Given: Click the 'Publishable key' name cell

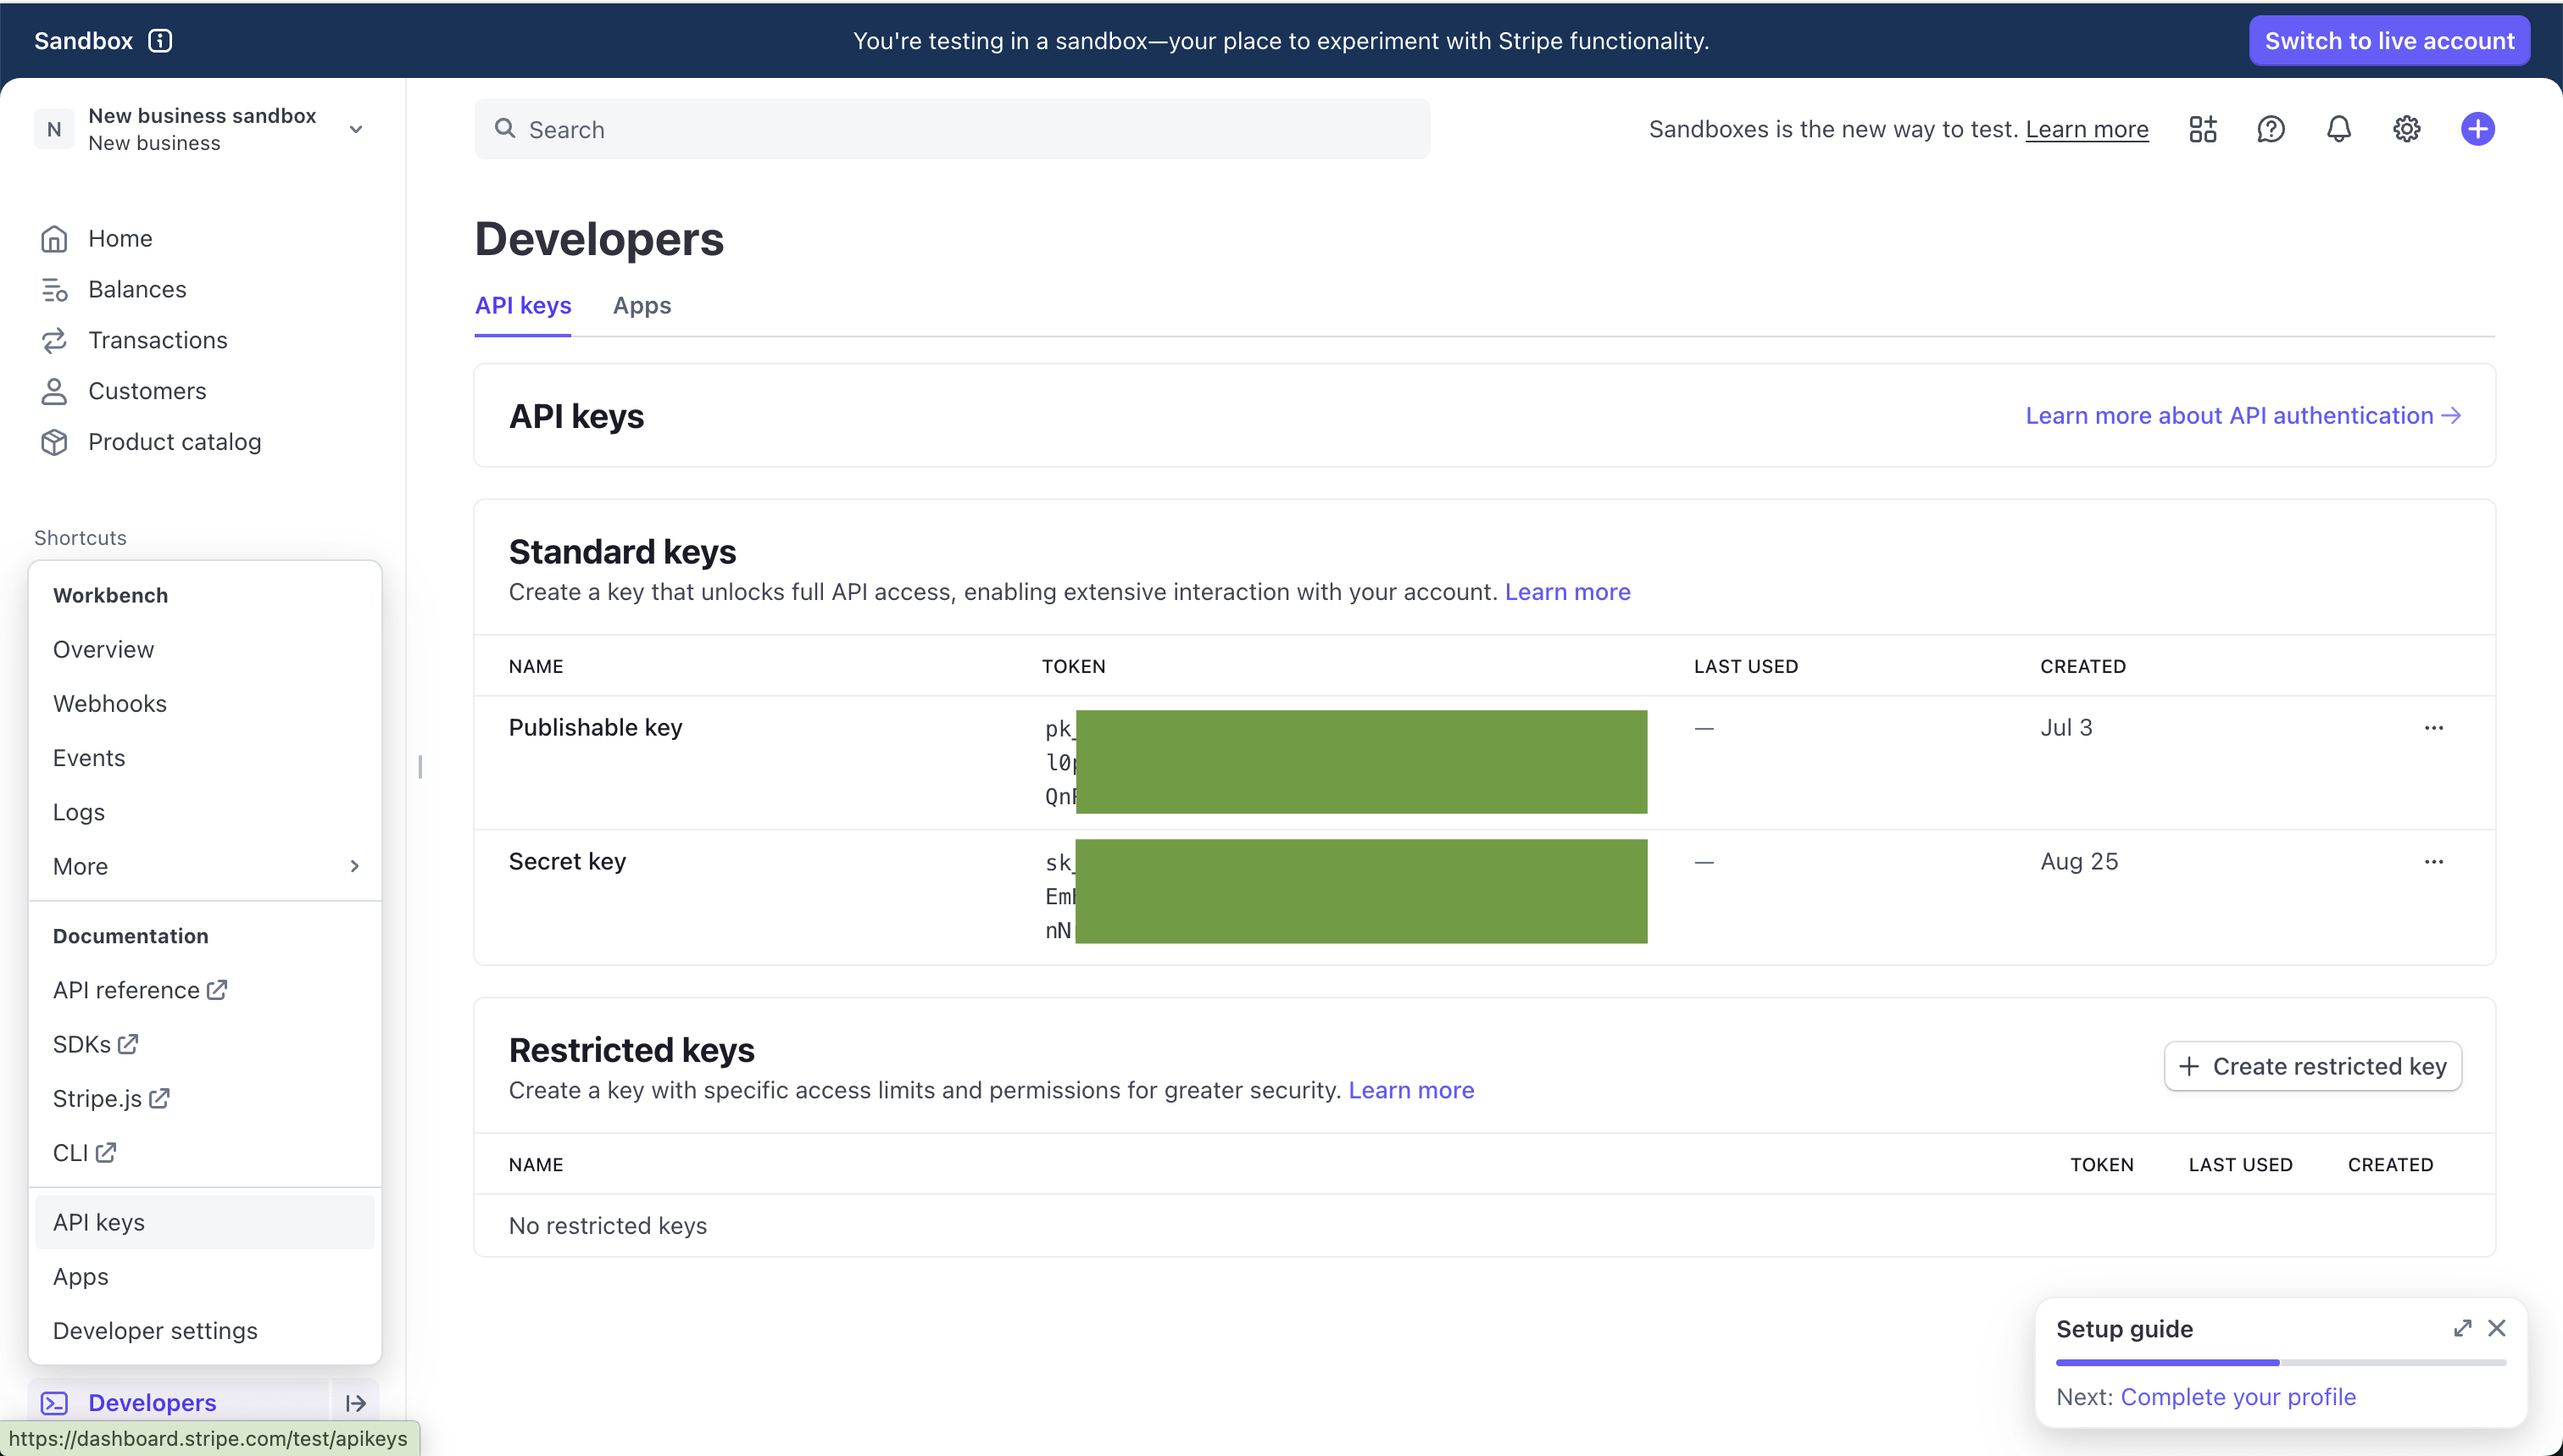Looking at the screenshot, I should [x=595, y=728].
